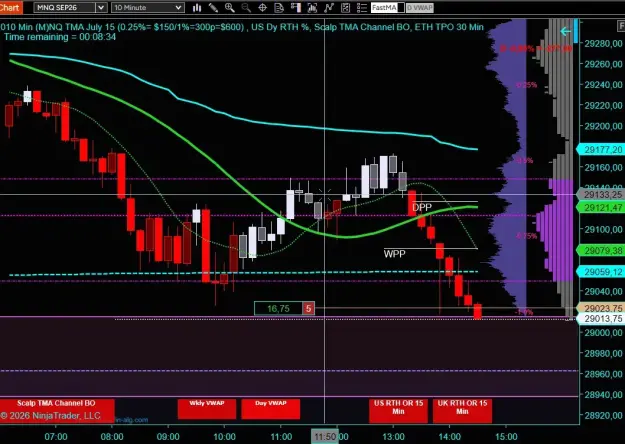This screenshot has width=625, height=444.
Task: Click the 28920,00 price axis label
Action: tap(603, 415)
